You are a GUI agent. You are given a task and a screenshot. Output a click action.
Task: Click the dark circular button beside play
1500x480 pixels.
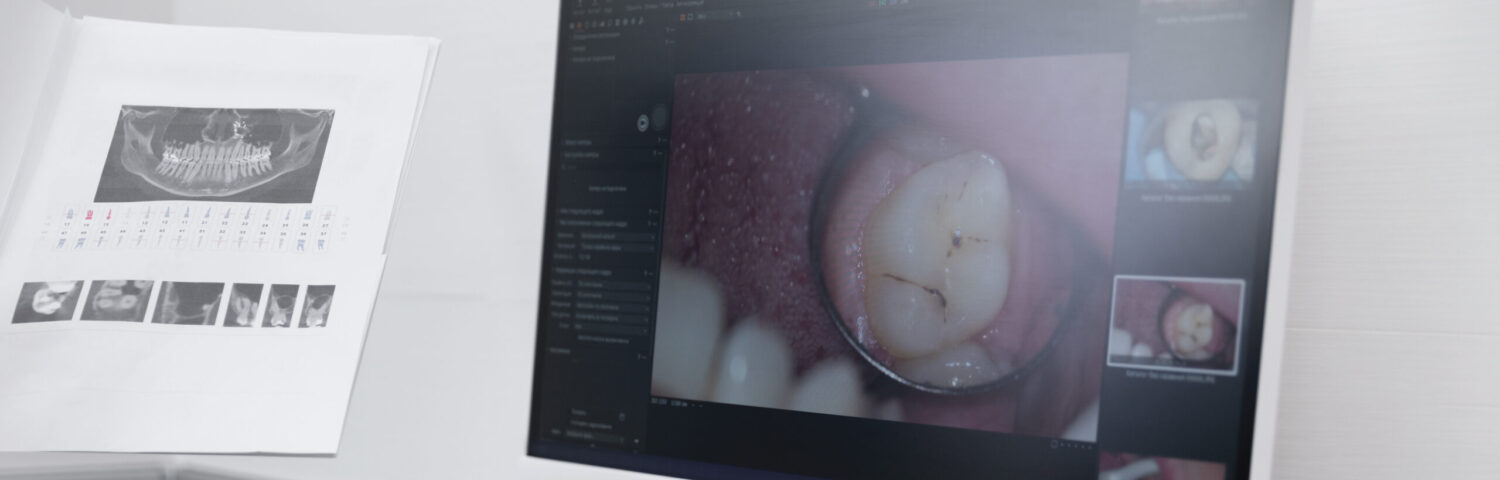(x=660, y=118)
